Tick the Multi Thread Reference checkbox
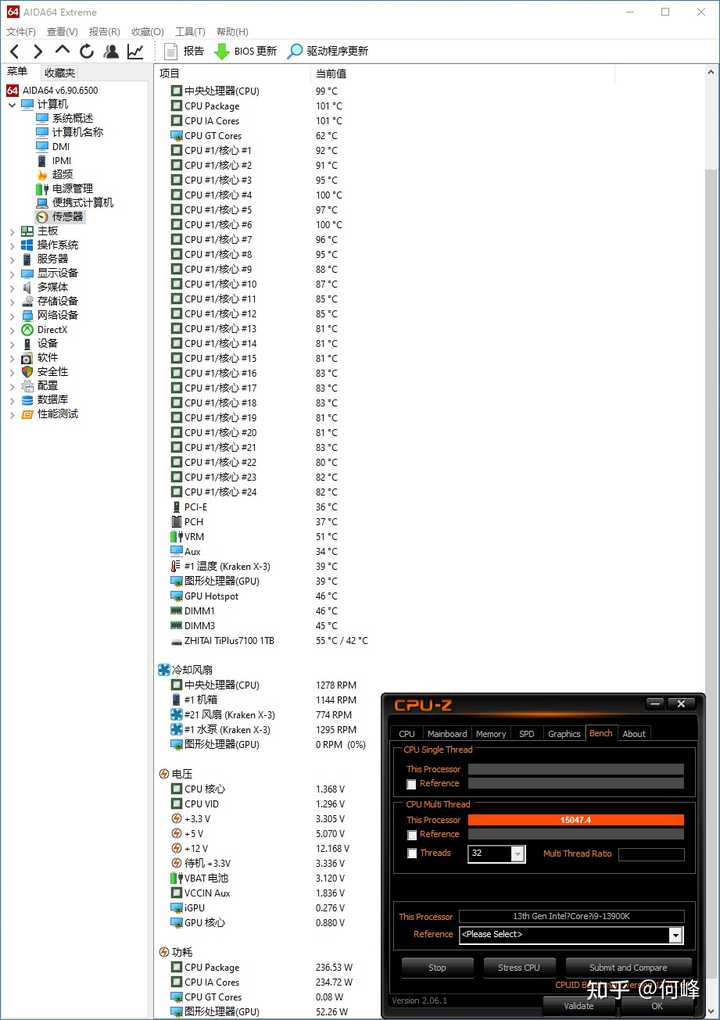This screenshot has height=1020, width=720. click(411, 835)
